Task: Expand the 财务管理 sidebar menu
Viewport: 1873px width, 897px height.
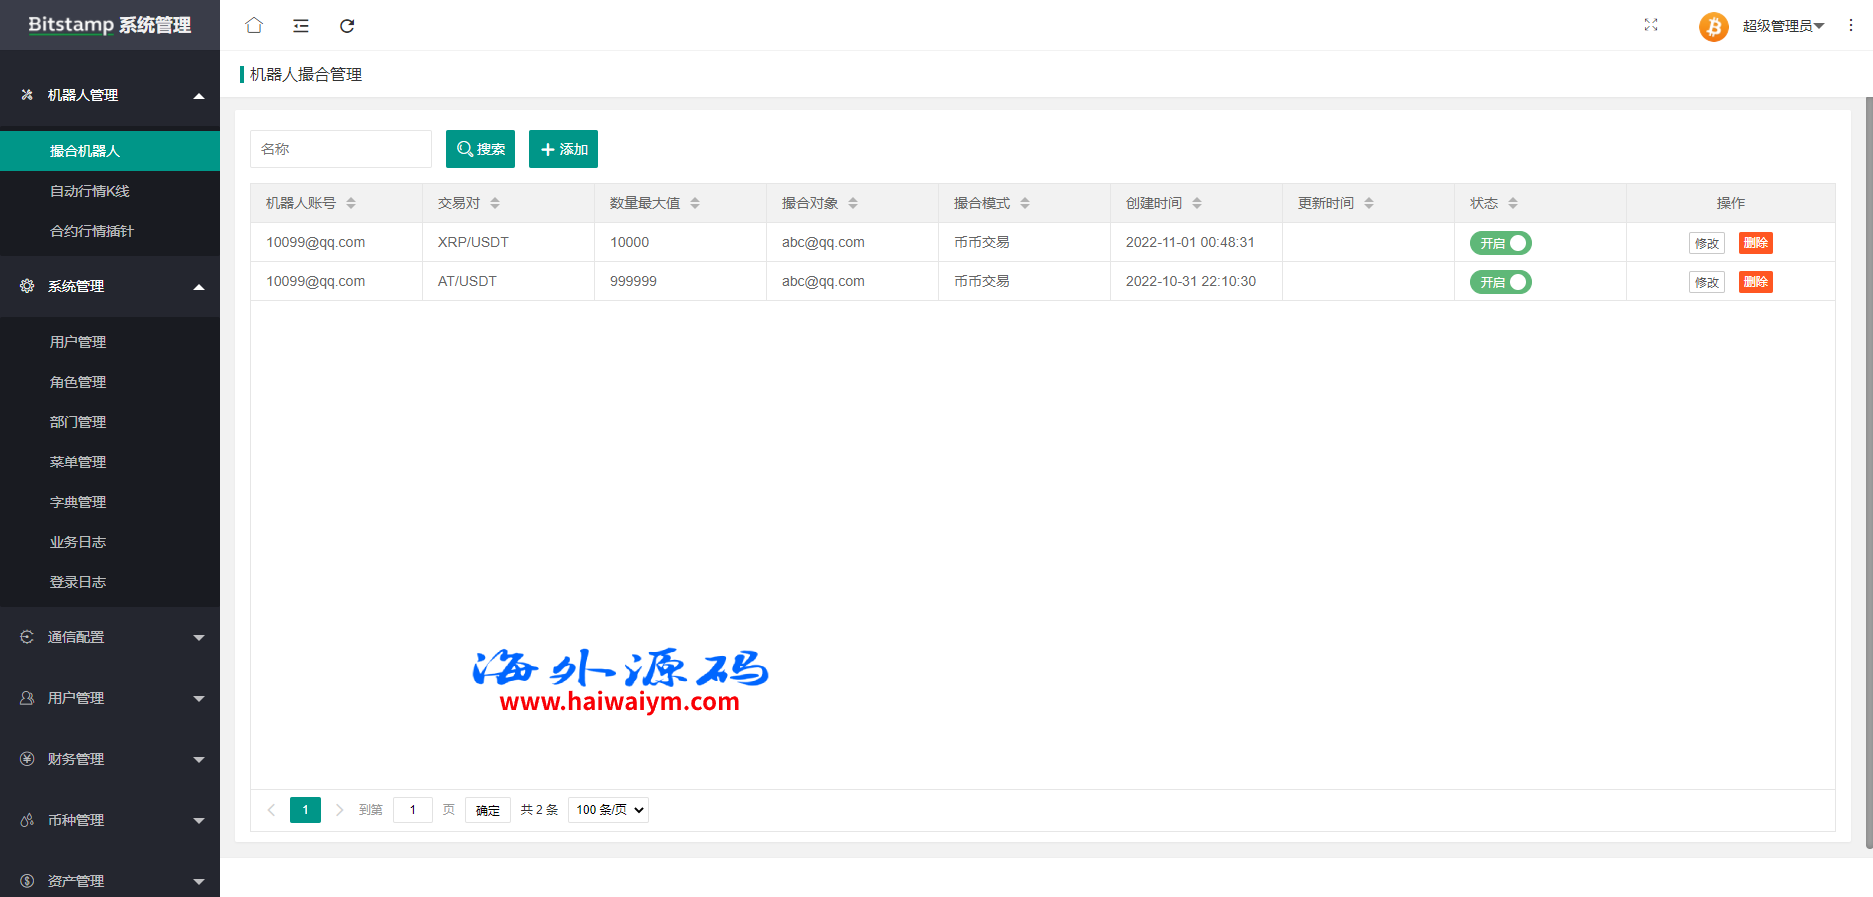Action: coord(110,759)
